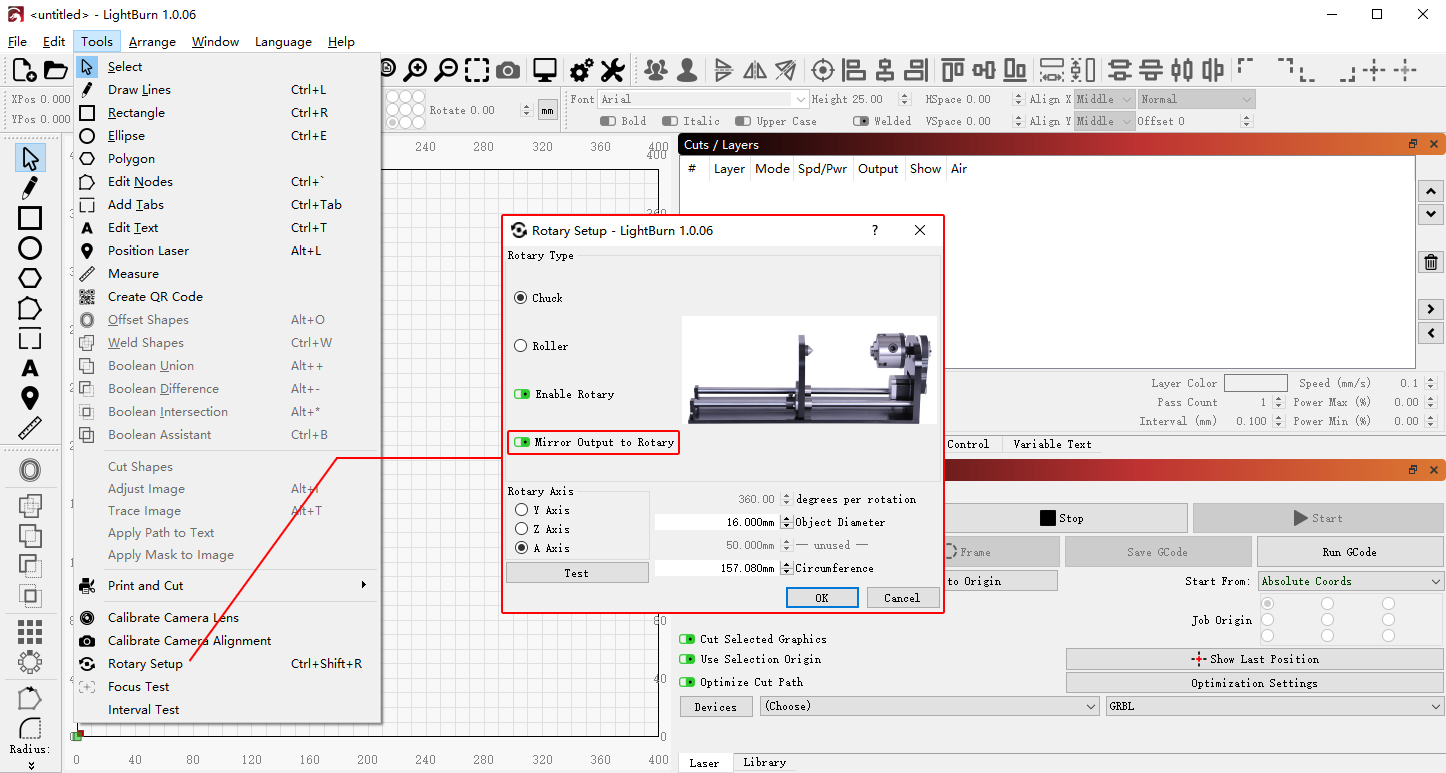Select the Edit Text 'A' tool in left toolbar
Viewport: 1446px width, 773px height.
coord(30,369)
